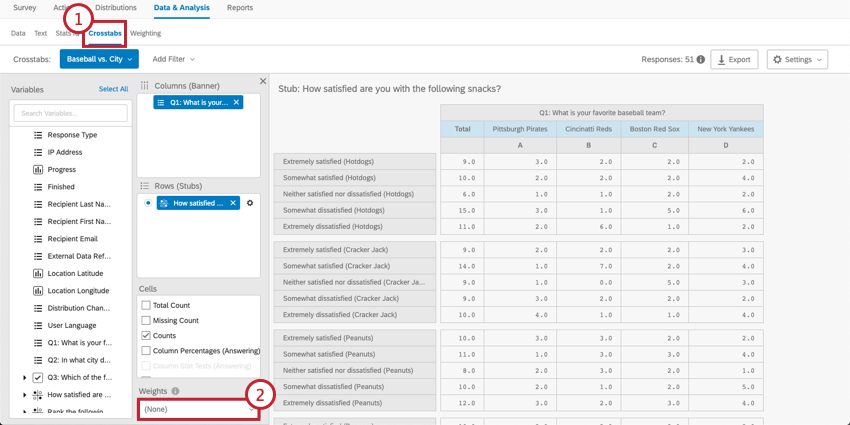Viewport: 850px width, 425px height.
Task: Open the Baseball vs. City crosstab dropdown
Action: 99,60
